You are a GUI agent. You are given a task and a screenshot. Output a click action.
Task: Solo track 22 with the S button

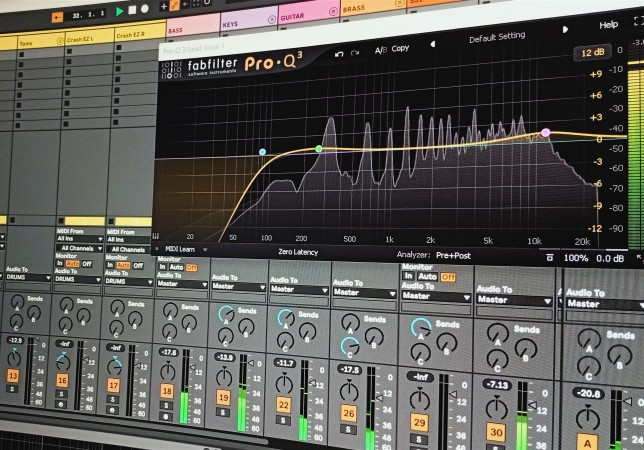coord(283,420)
